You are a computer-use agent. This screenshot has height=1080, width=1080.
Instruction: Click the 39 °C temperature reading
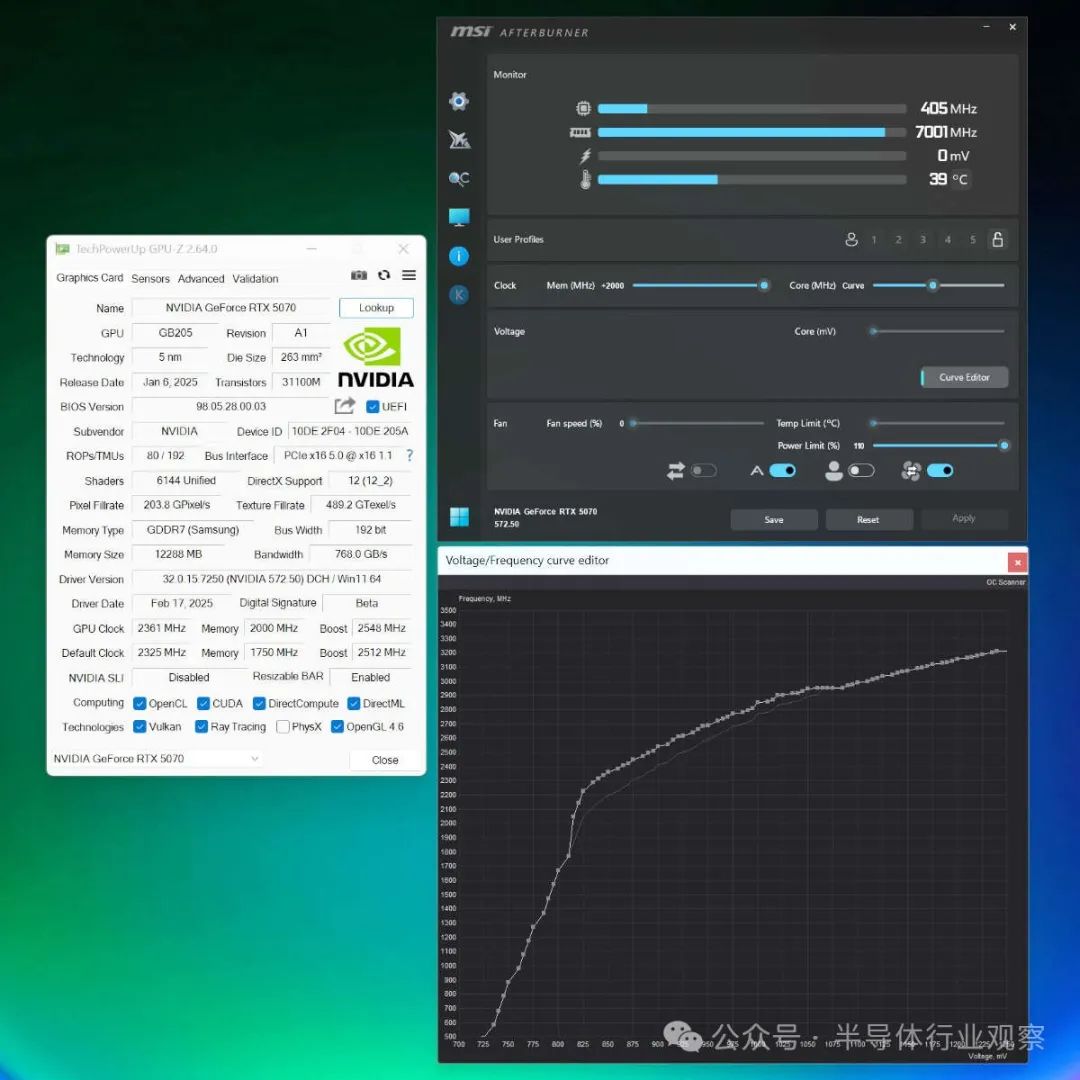[948, 179]
